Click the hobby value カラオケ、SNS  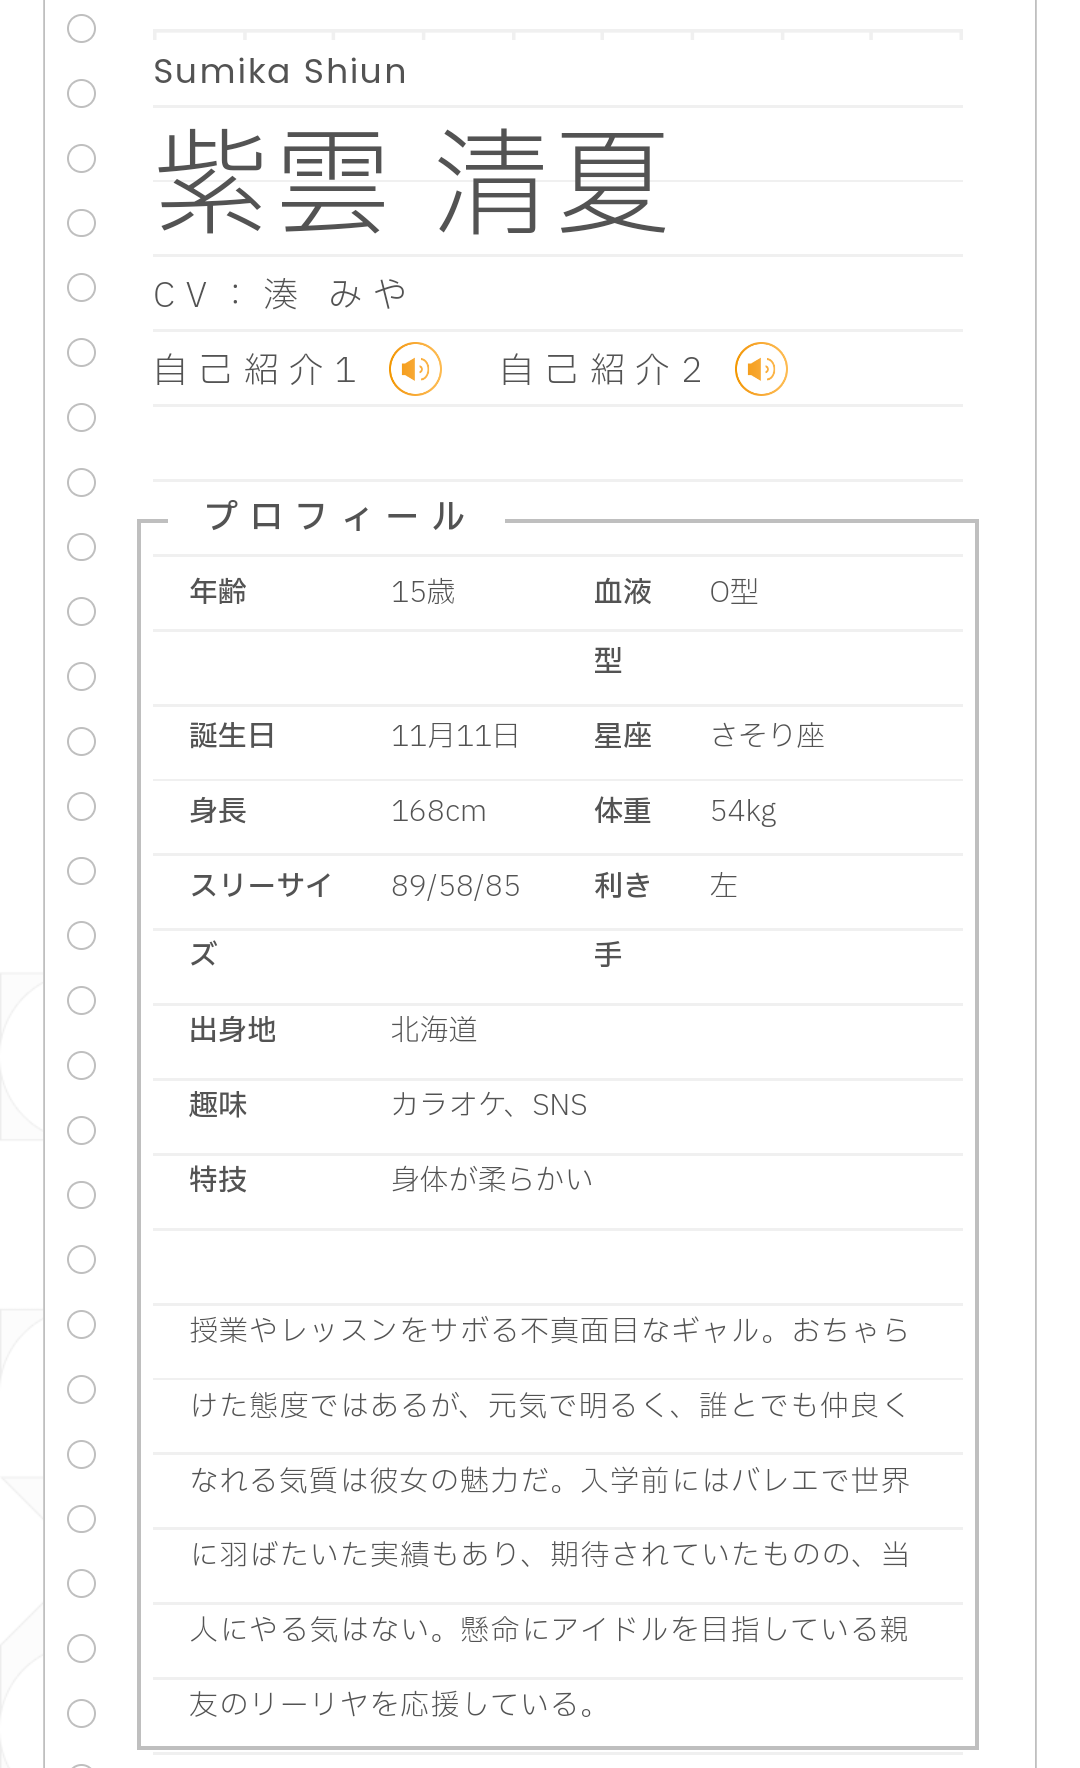coord(489,1105)
